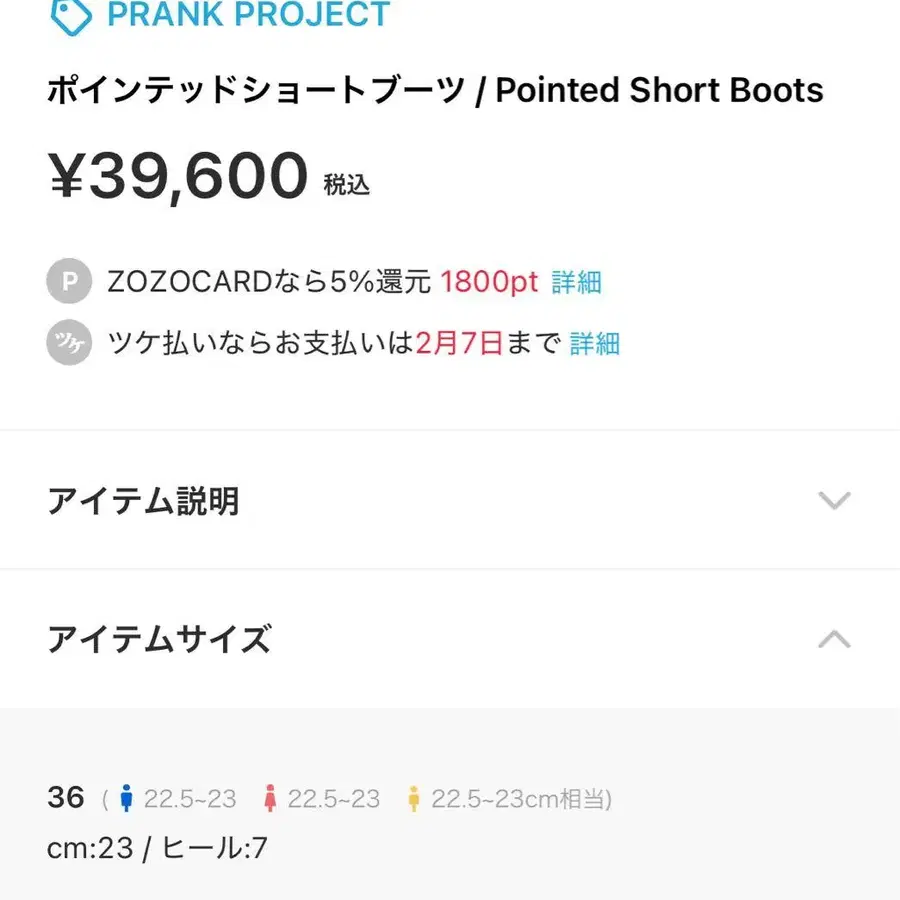This screenshot has width=900, height=900.
Task: Click the circular P ZOZOCARD points icon
Action: pyautogui.click(x=68, y=281)
